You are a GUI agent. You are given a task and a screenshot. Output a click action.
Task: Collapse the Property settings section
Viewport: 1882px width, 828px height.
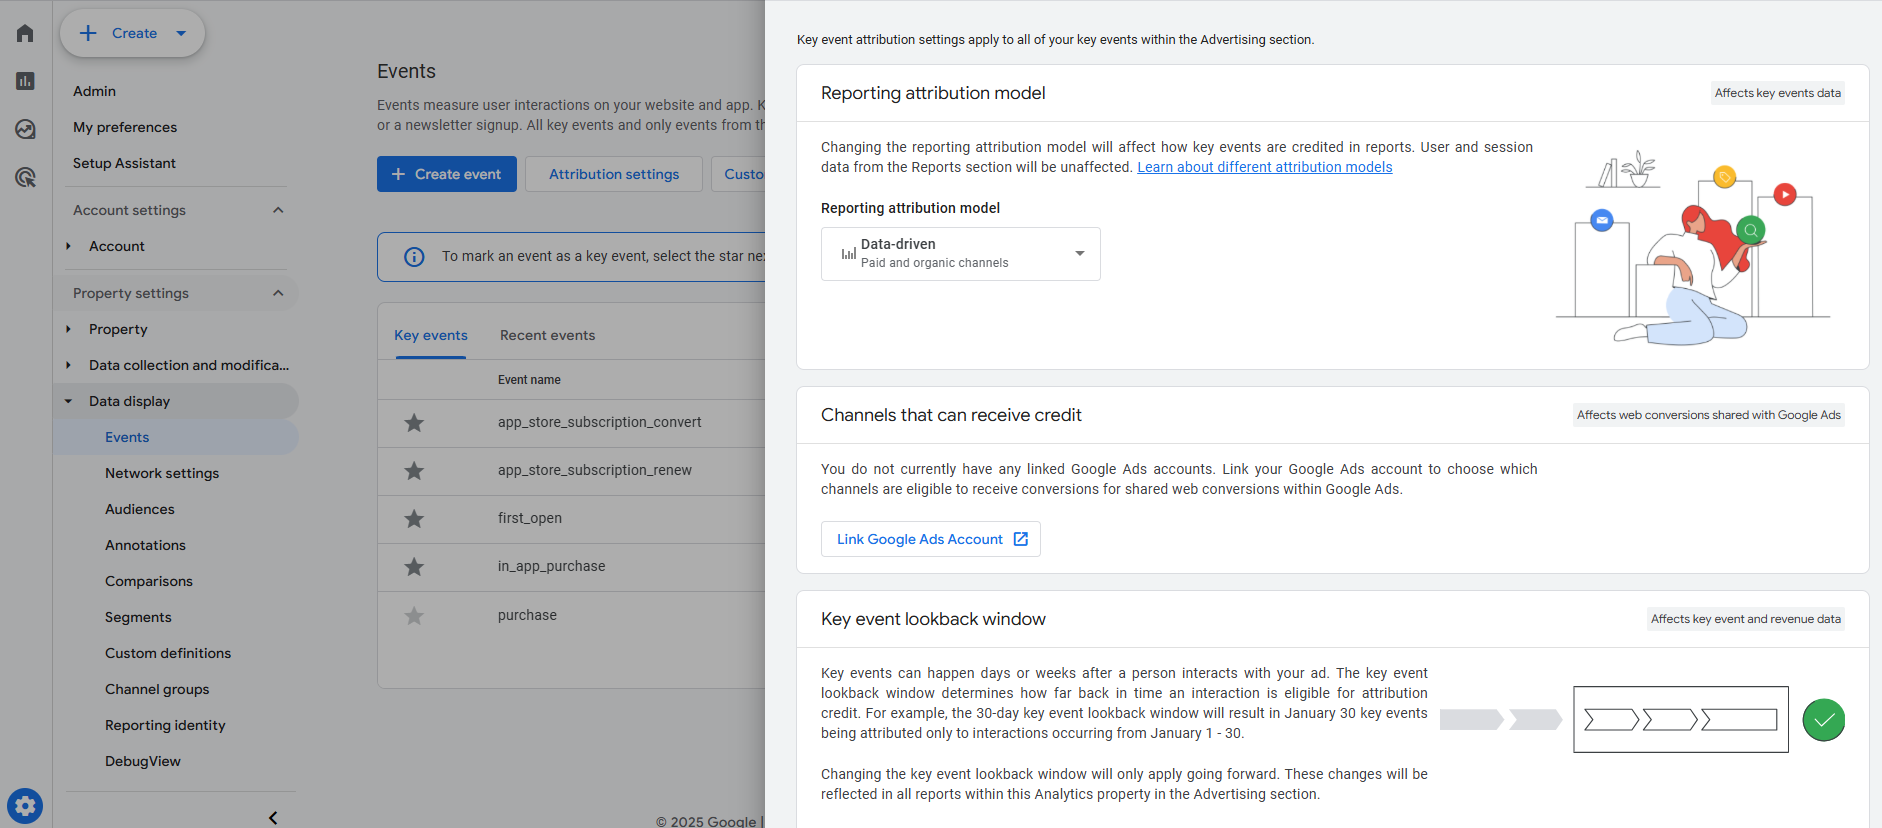pyautogui.click(x=278, y=293)
